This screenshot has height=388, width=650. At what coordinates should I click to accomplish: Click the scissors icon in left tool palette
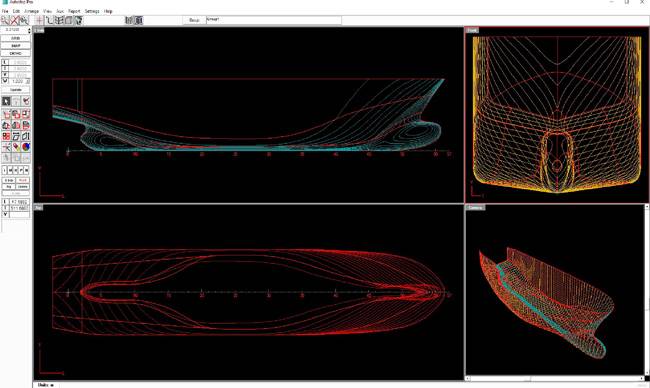[x=6, y=147]
